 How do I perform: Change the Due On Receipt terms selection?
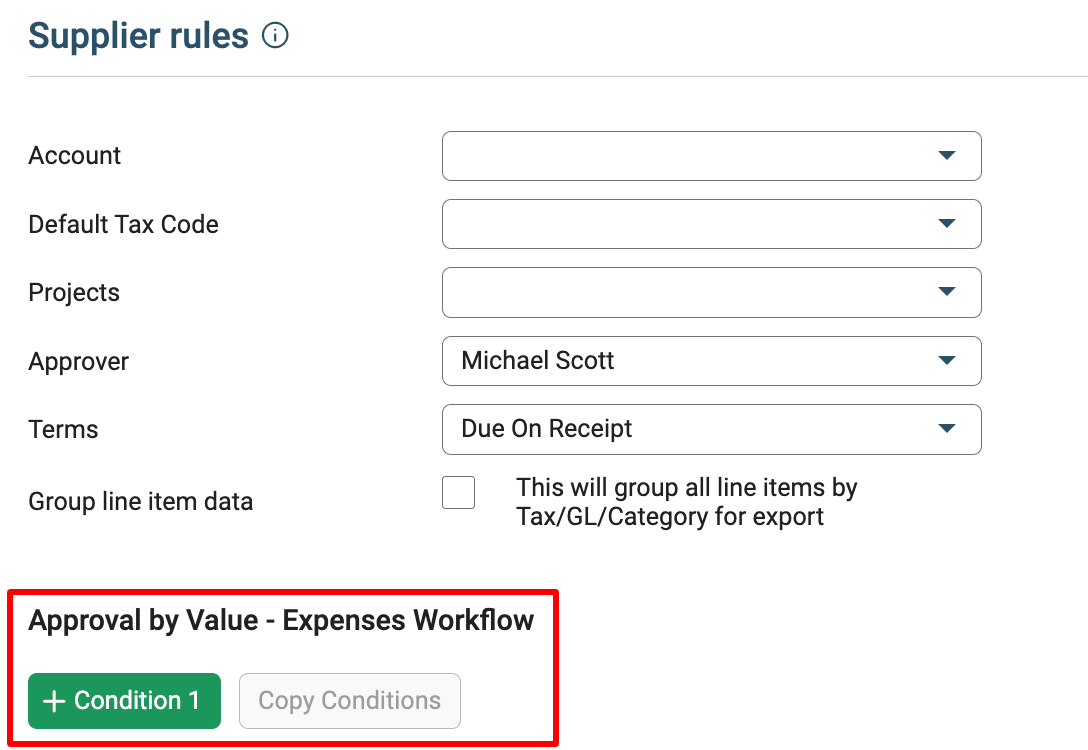point(711,429)
